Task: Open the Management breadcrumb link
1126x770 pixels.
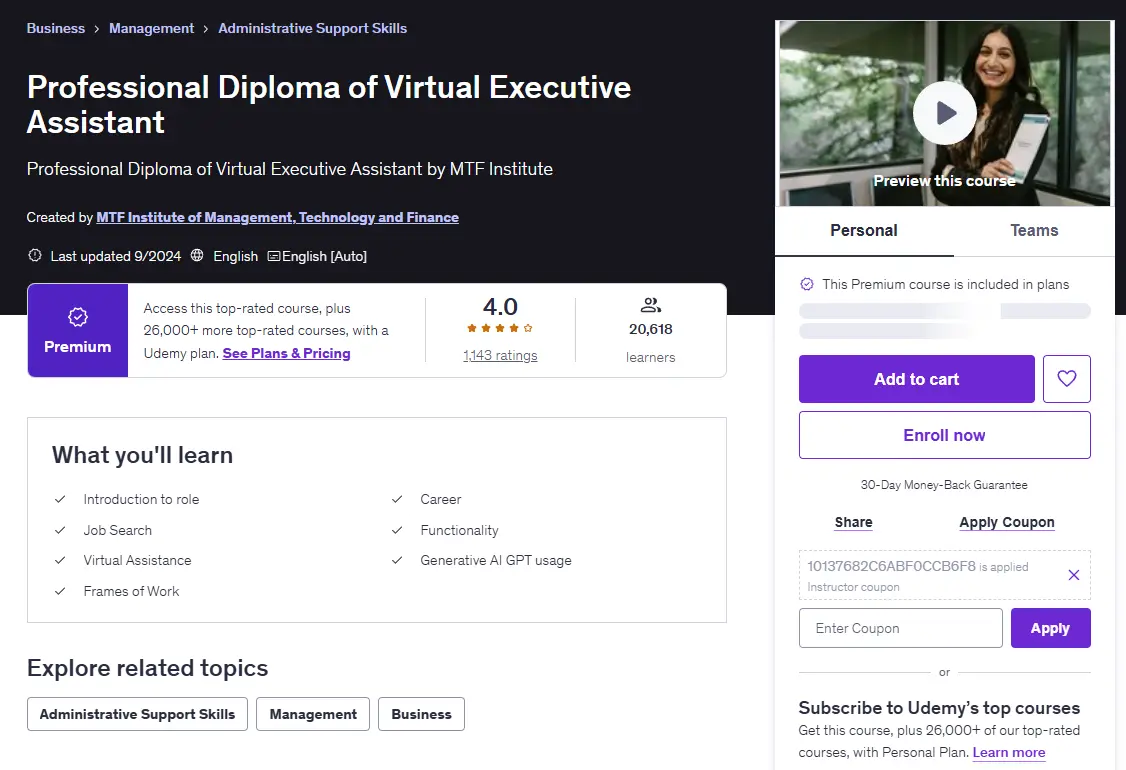Action: click(x=152, y=28)
